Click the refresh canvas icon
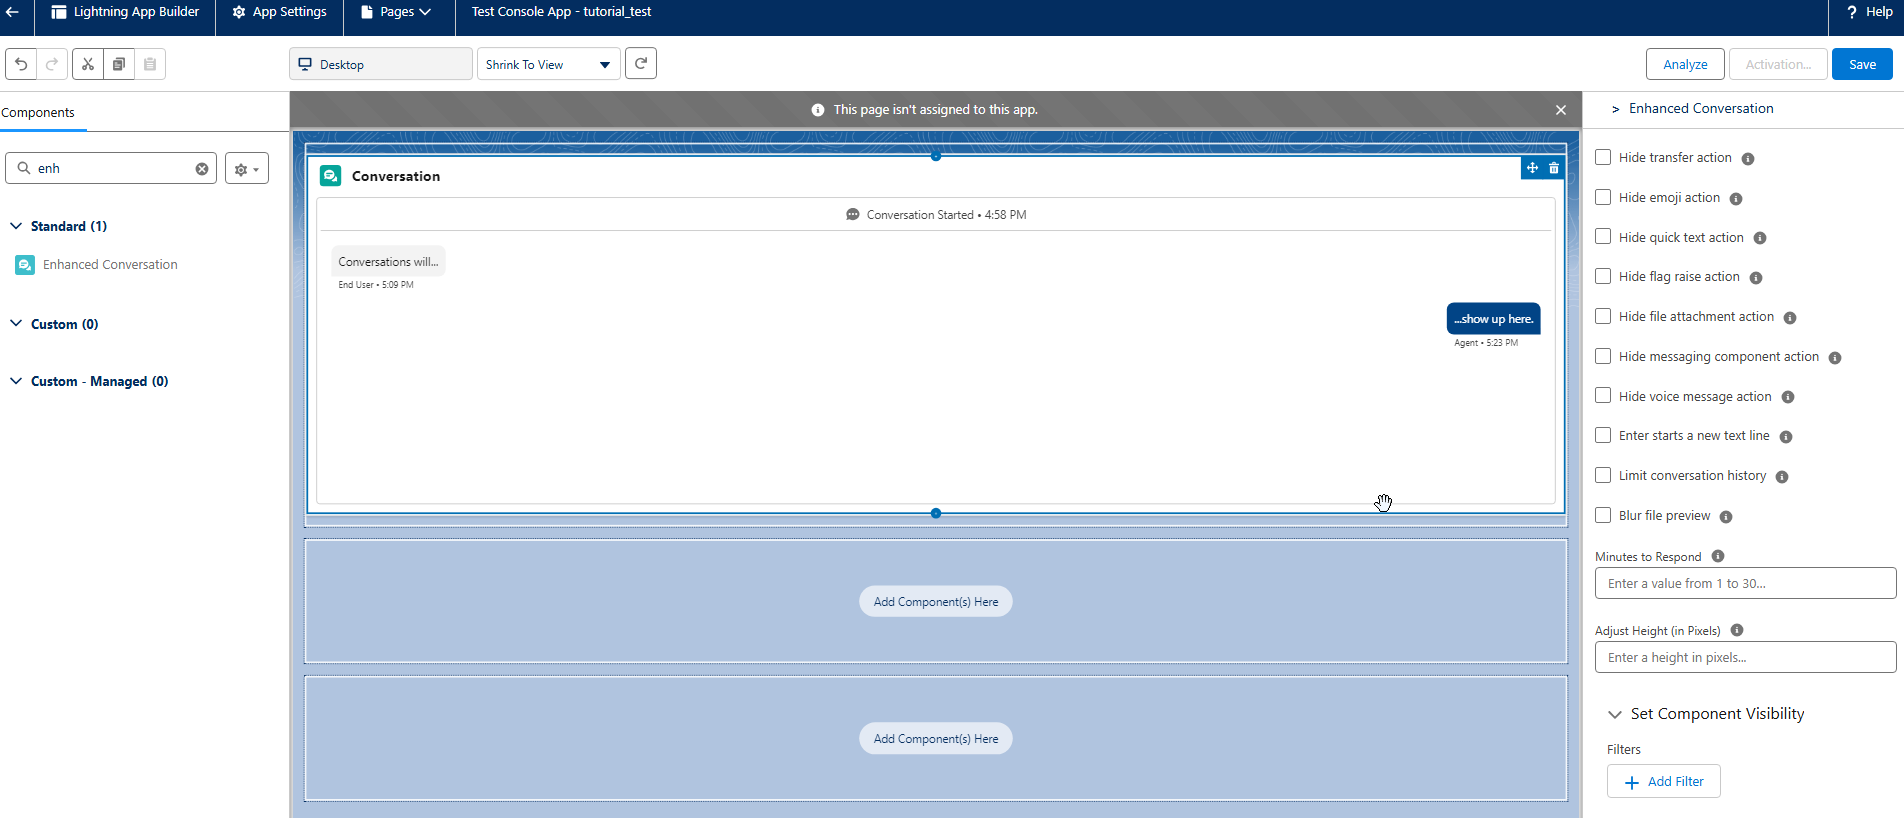This screenshot has width=1904, height=818. point(641,64)
